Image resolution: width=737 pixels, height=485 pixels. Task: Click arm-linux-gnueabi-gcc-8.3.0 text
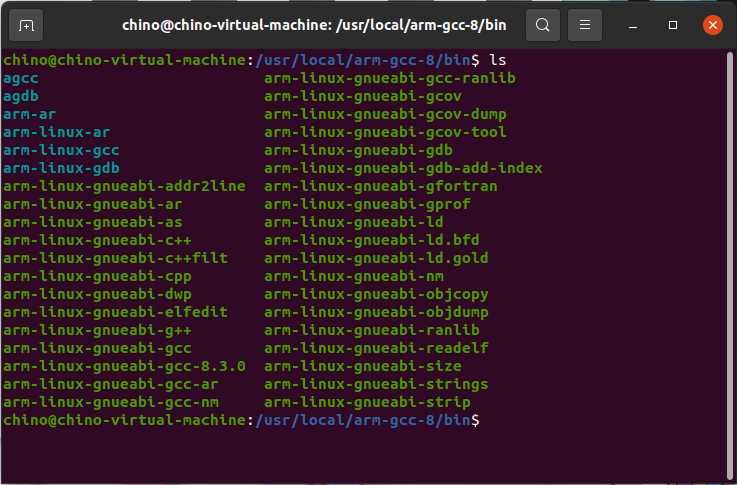(124, 366)
